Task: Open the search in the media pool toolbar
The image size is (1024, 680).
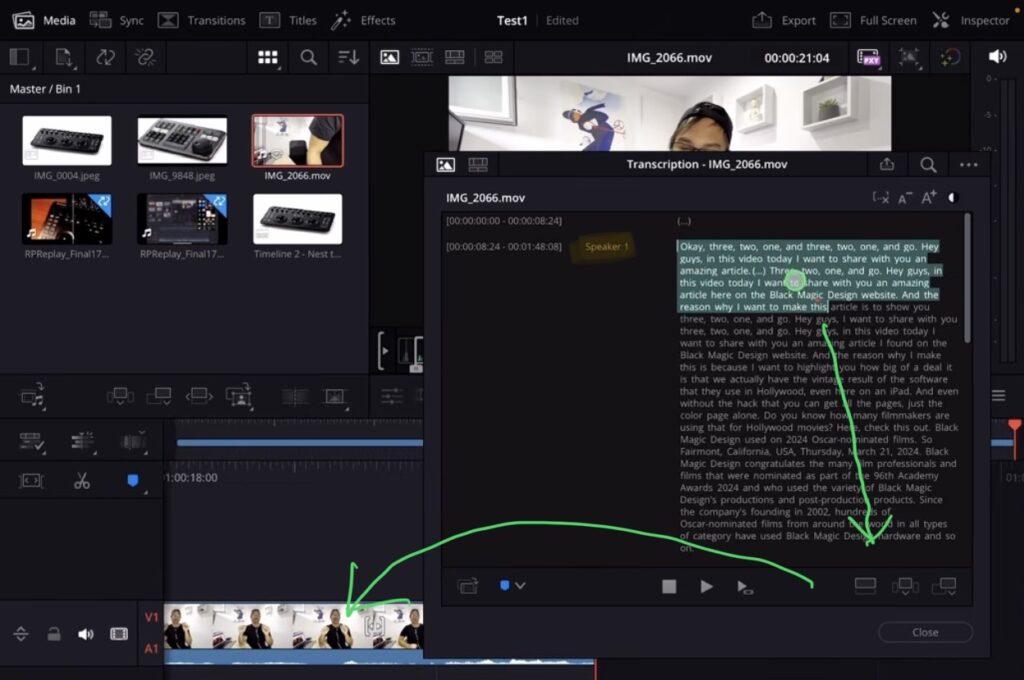Action: point(307,57)
